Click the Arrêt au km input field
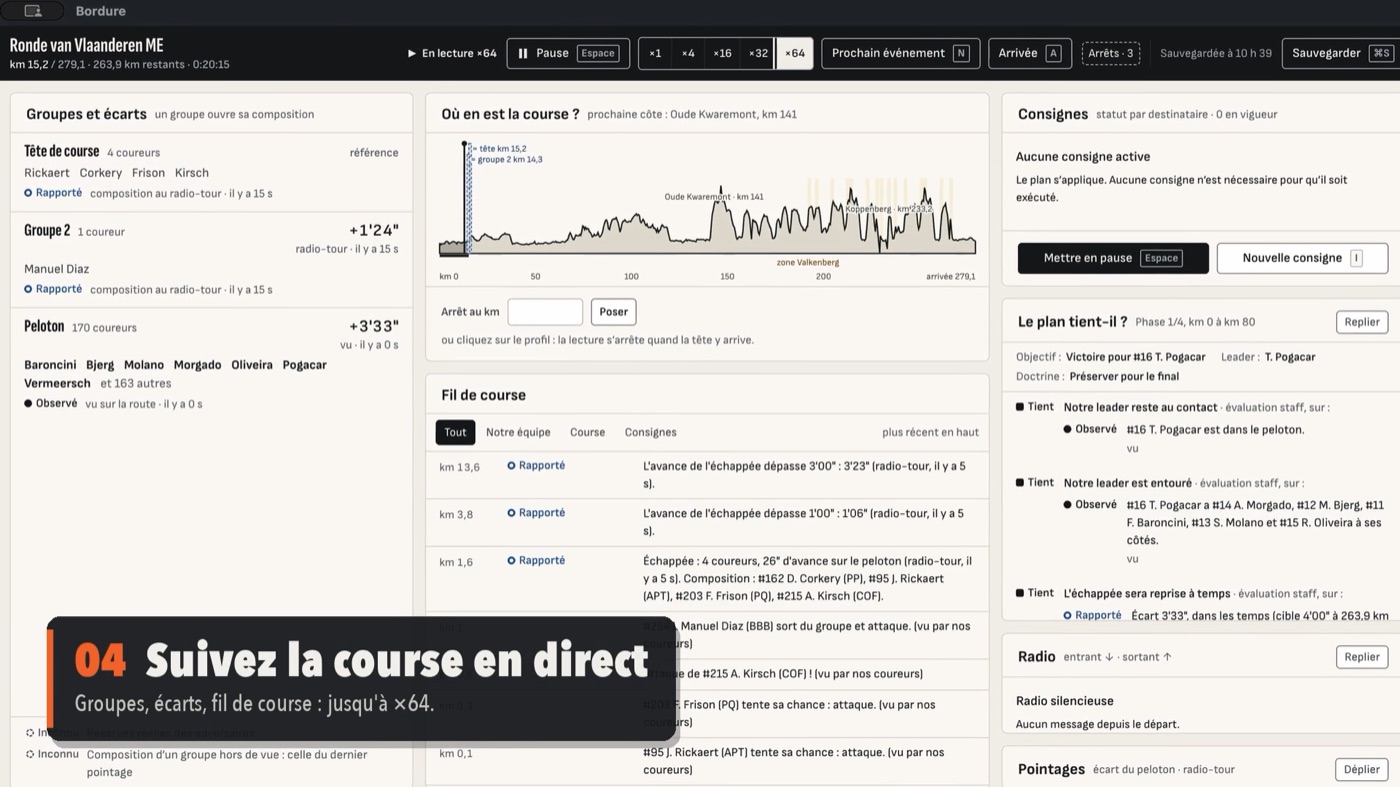Viewport: 1400px width, 787px height. 545,312
